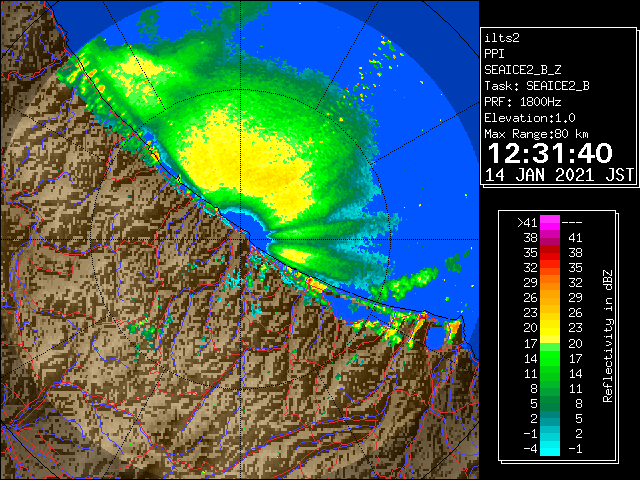
Task: Click the red 35 dBZ legend swatch
Action: pos(550,253)
